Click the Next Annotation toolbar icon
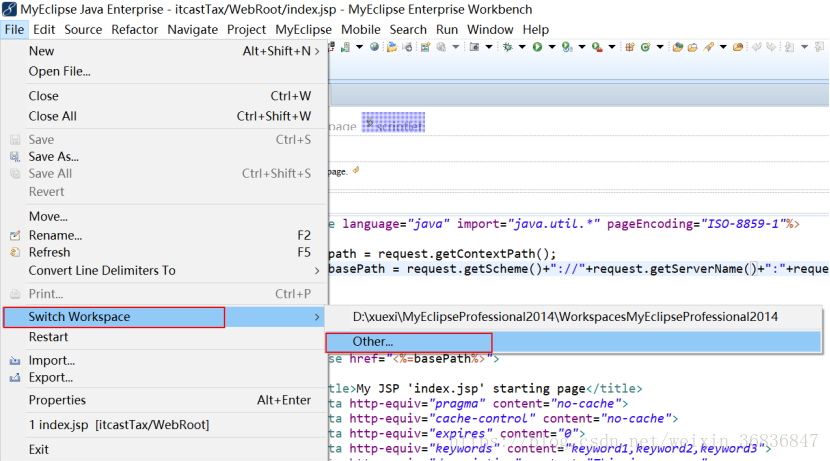Screen dimensions: 830x461 click(789, 47)
